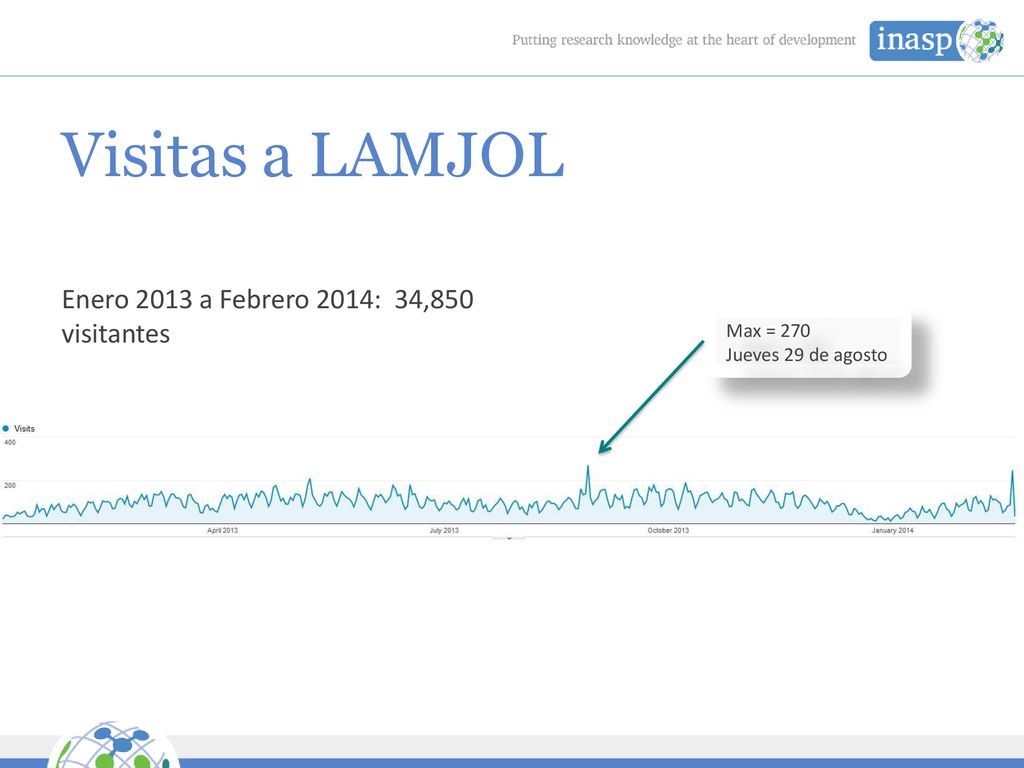Click the 'July 2013' x-axis label

[444, 530]
